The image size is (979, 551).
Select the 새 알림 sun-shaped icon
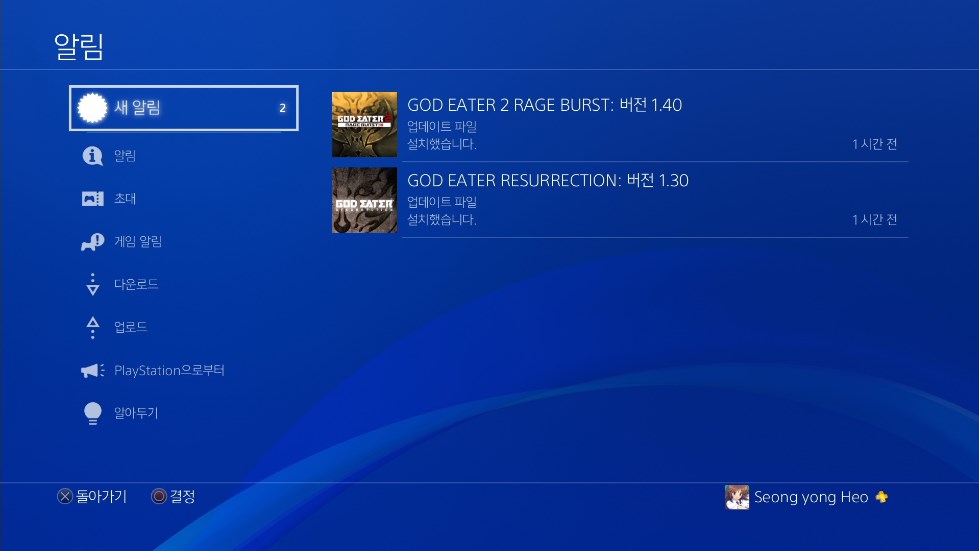tap(92, 108)
